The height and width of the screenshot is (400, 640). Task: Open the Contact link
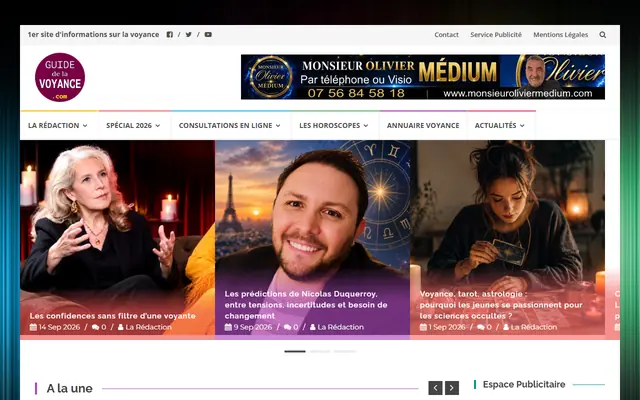pos(446,35)
